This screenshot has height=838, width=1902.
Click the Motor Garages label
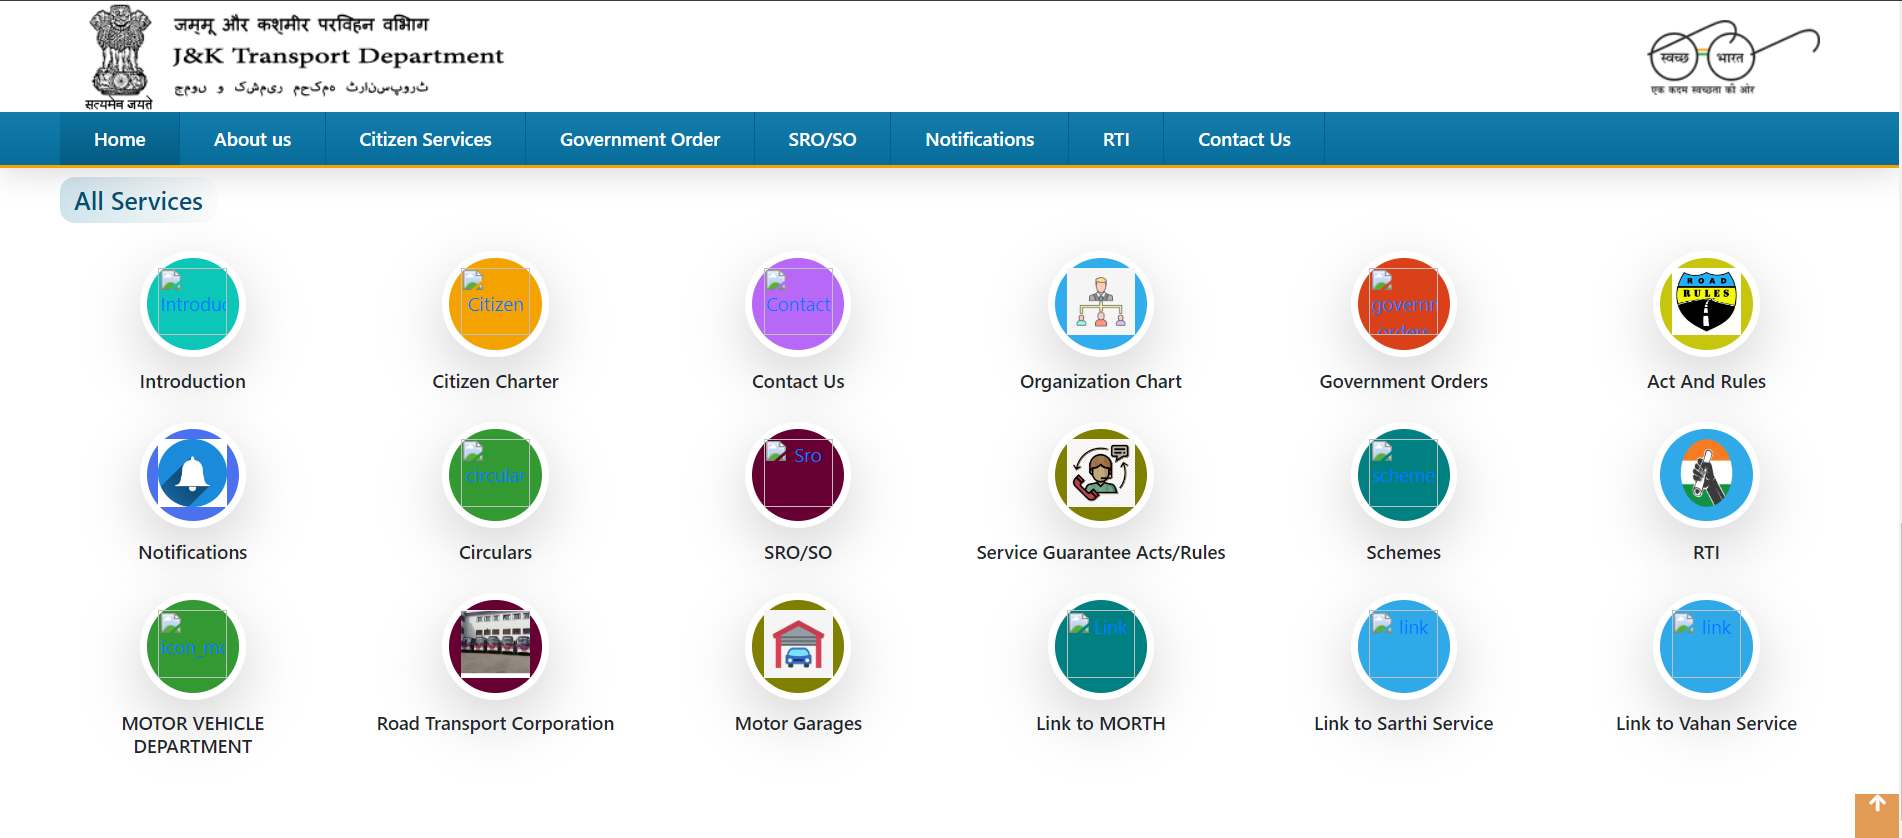coord(798,723)
